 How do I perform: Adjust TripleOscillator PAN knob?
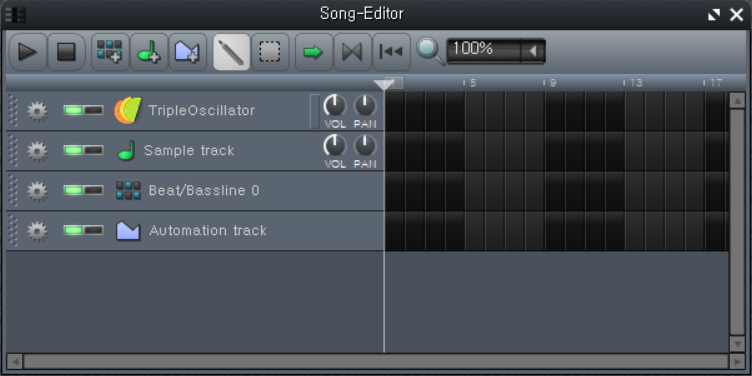[x=365, y=106]
